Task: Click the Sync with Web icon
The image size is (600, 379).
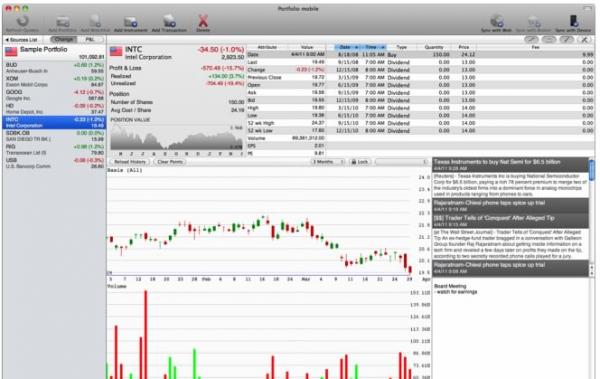Action: coord(496,21)
